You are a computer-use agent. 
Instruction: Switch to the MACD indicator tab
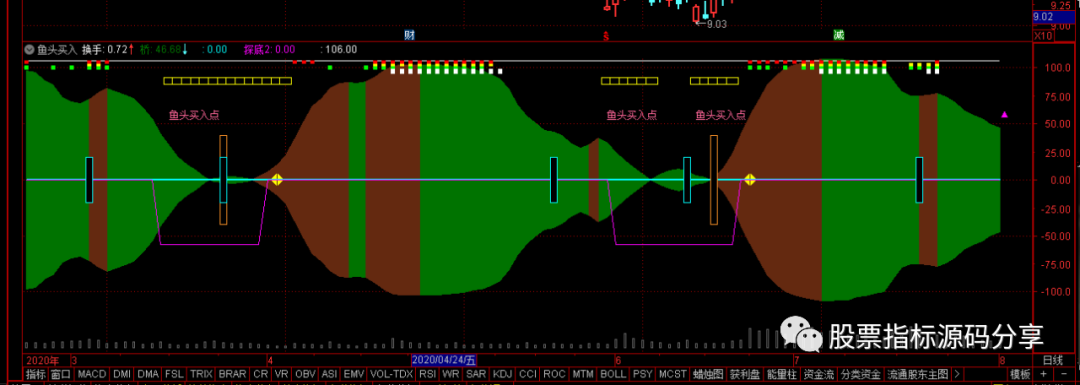92,374
